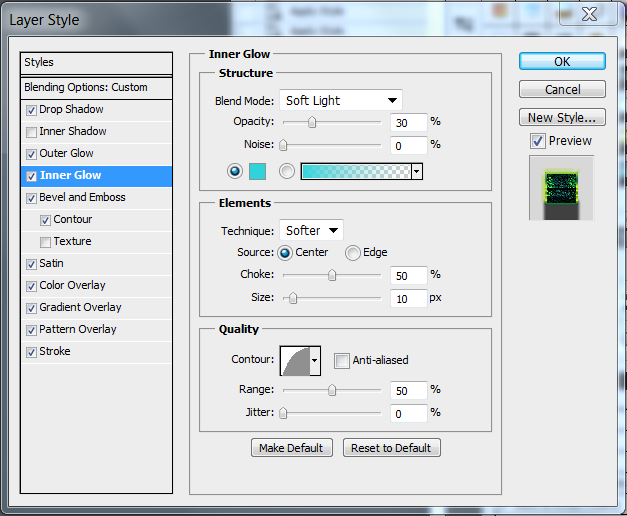Select the gradient radio button
This screenshot has height=516, width=627.
pos(287,171)
